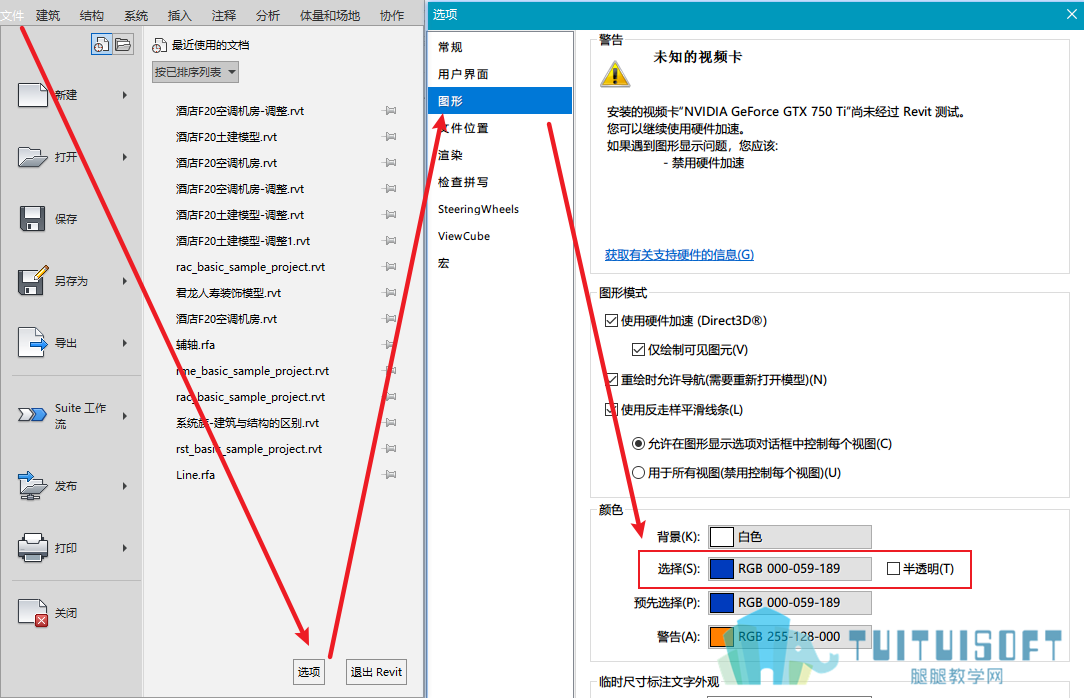The height and width of the screenshot is (698, 1084).
Task: Open the 建筑 ribbon tab
Action: [x=48, y=15]
